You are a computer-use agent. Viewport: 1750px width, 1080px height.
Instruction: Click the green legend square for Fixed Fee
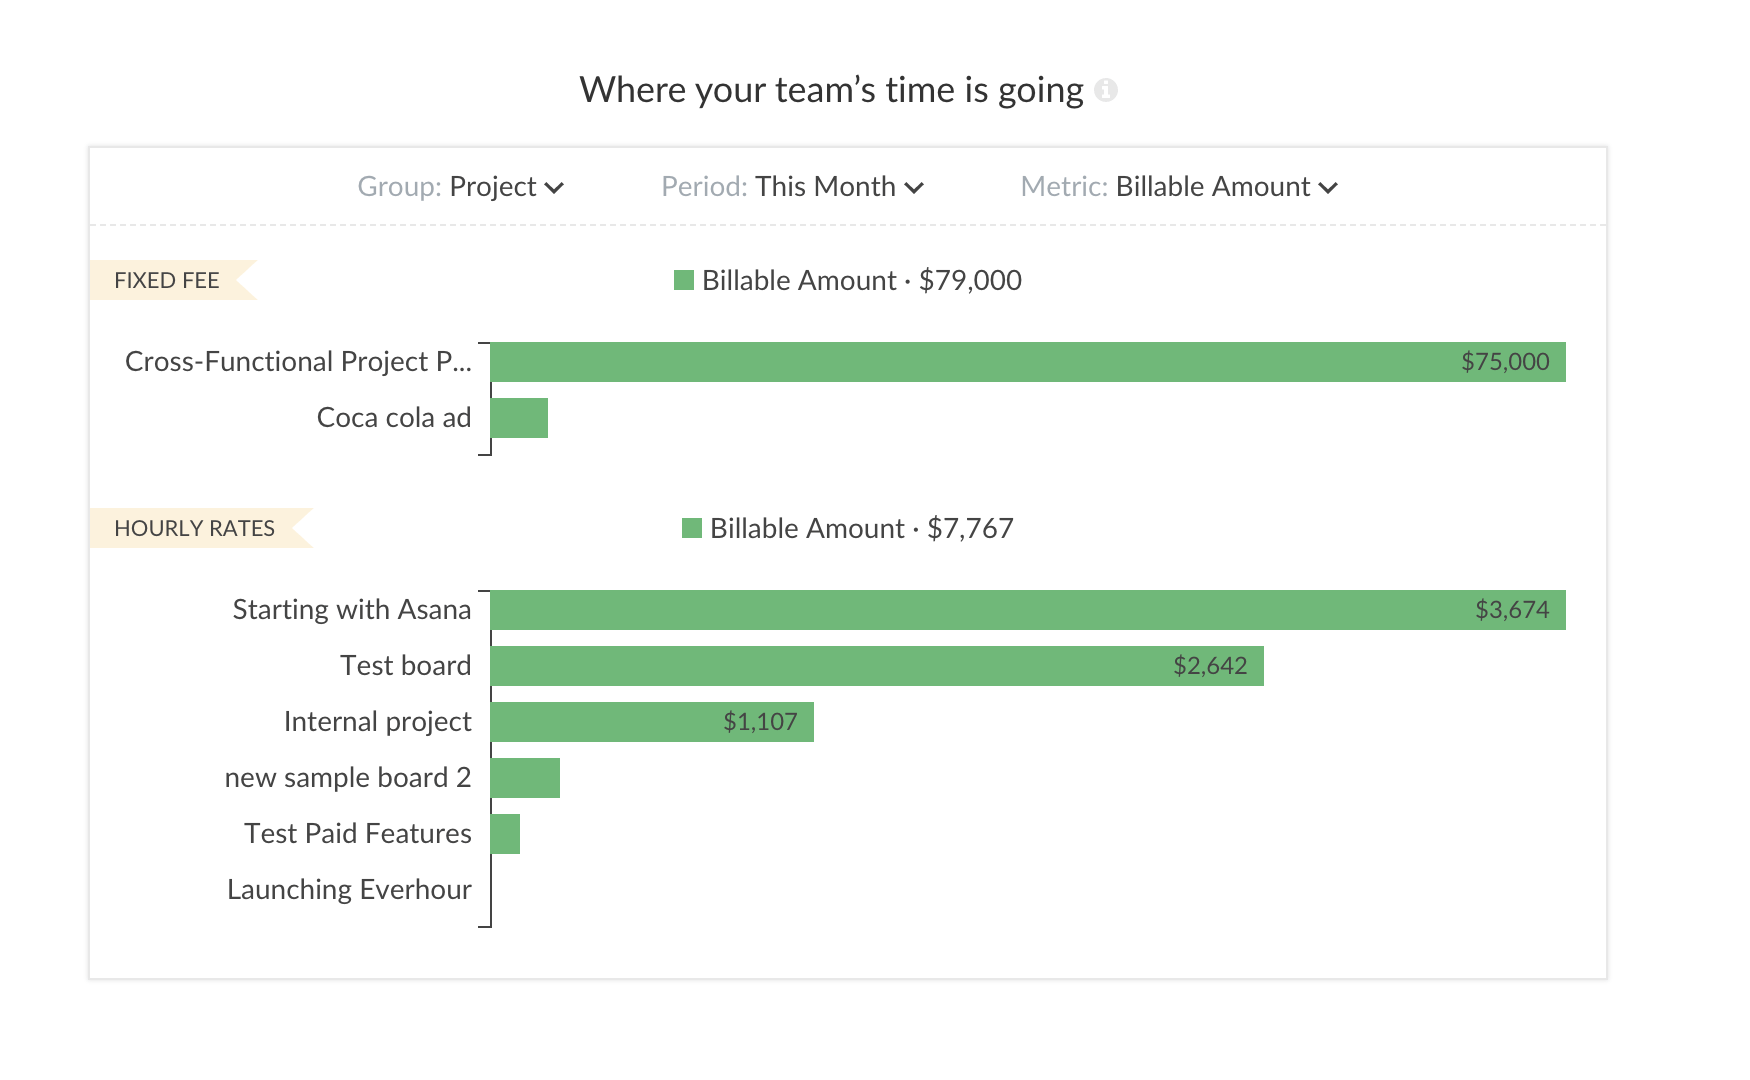[684, 280]
